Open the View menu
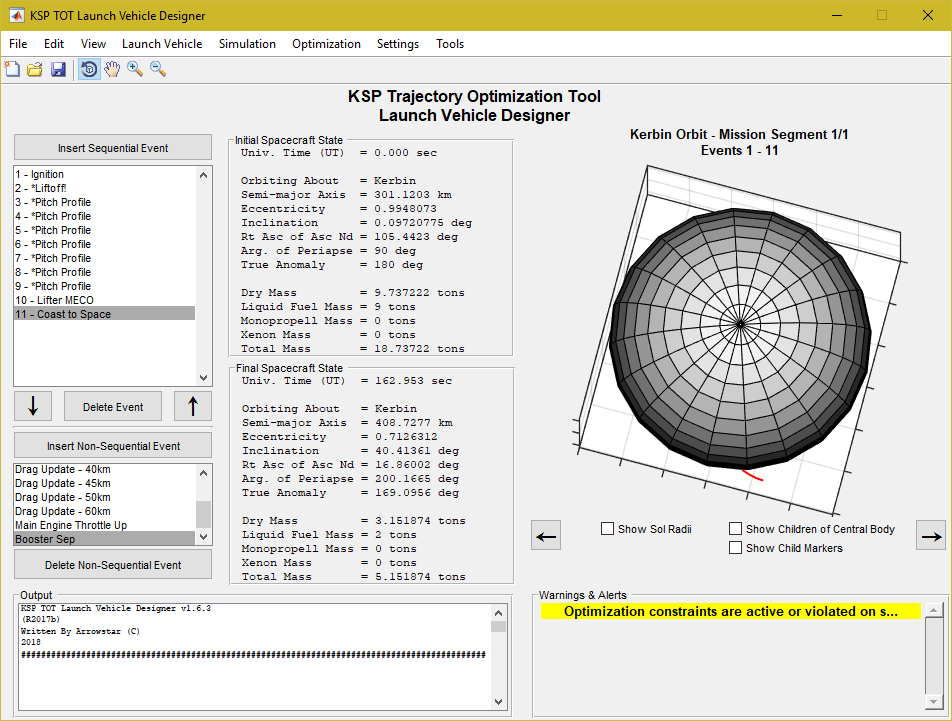952x721 pixels. [93, 44]
